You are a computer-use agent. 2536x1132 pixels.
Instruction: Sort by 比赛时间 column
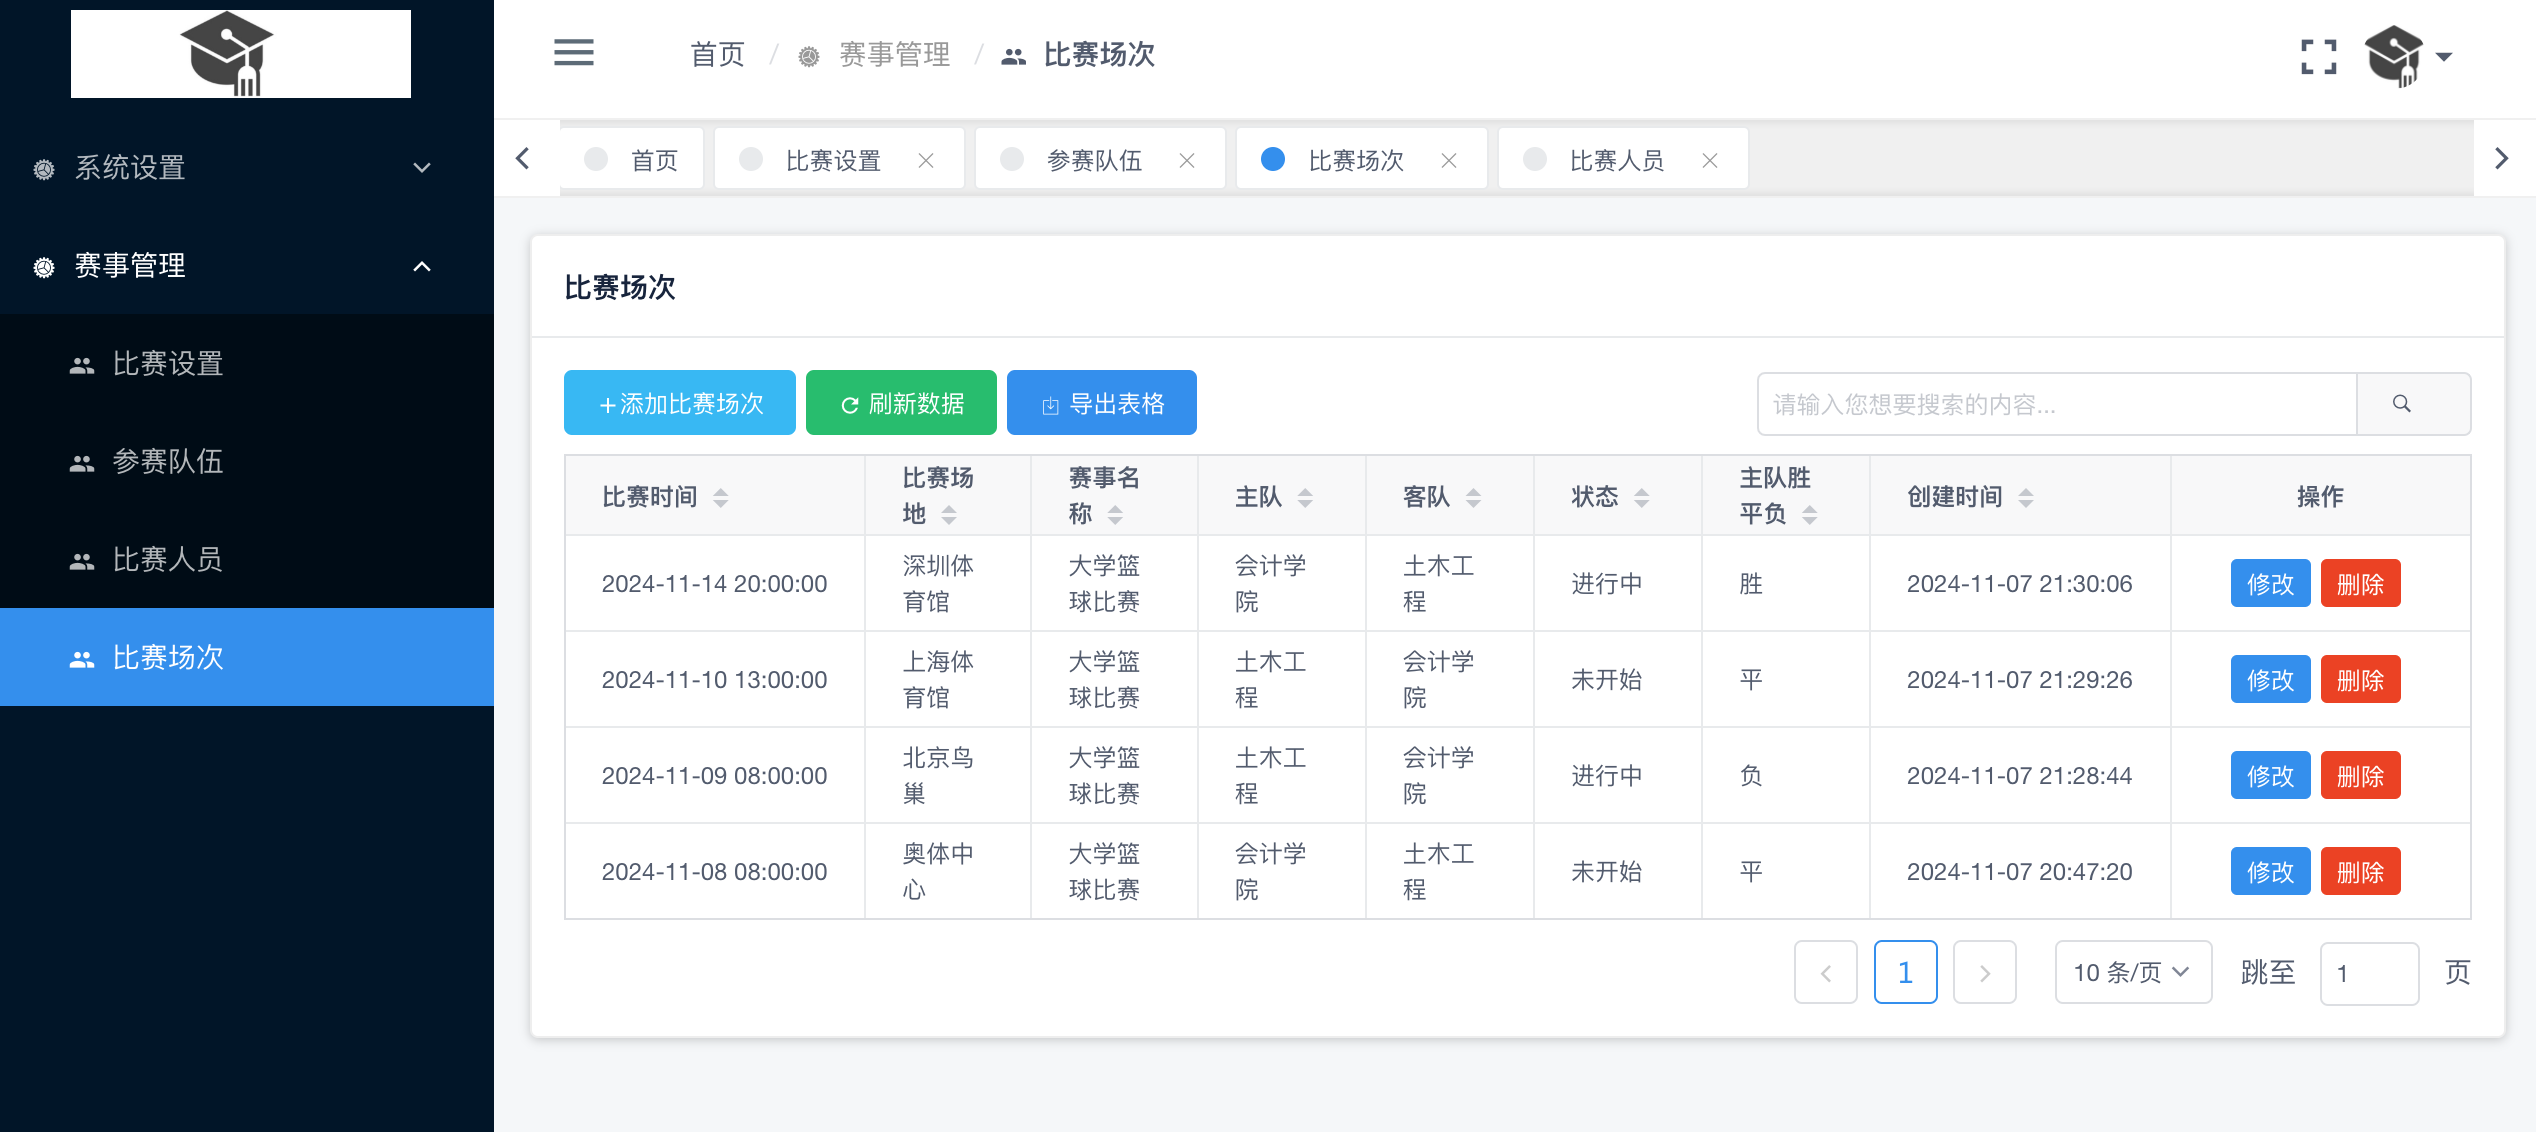click(x=721, y=497)
